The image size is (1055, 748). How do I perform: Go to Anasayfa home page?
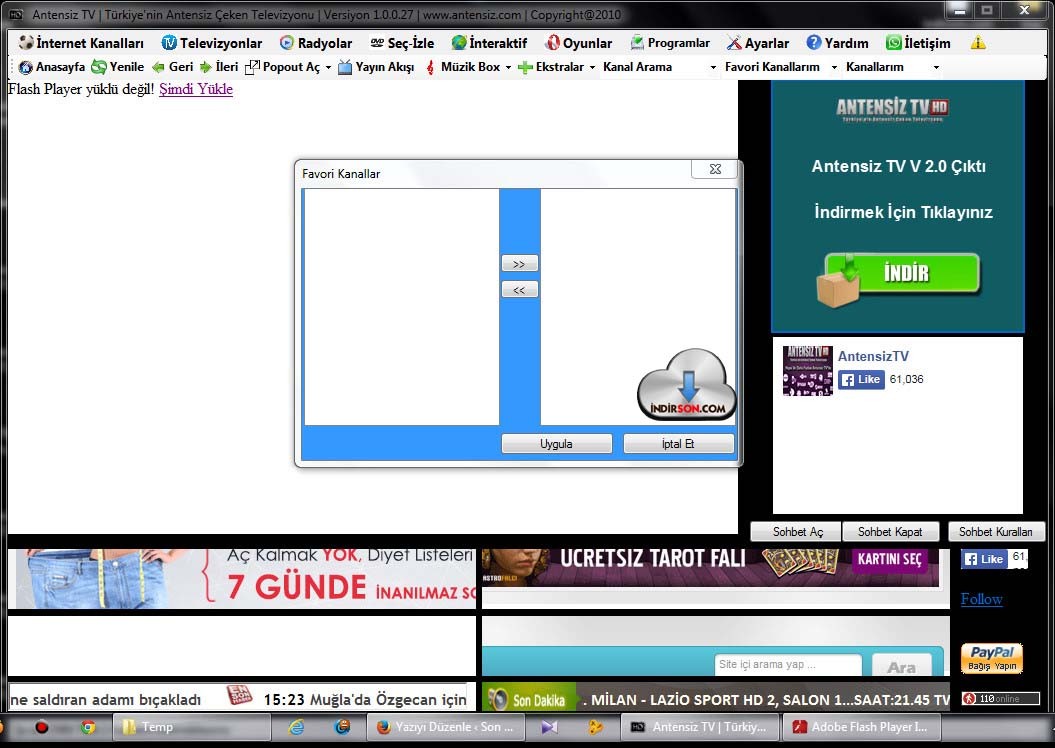click(52, 67)
